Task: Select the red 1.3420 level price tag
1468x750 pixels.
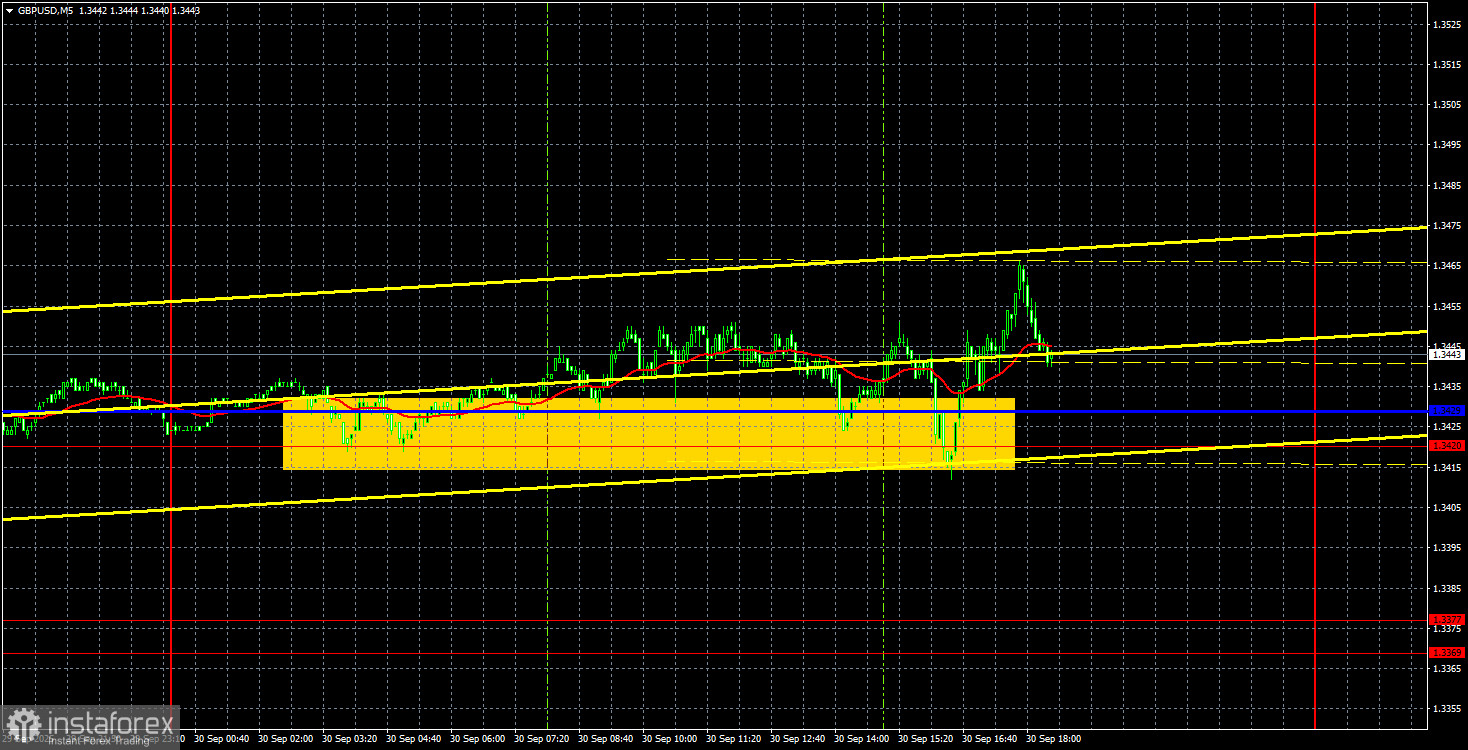Action: click(1447, 446)
